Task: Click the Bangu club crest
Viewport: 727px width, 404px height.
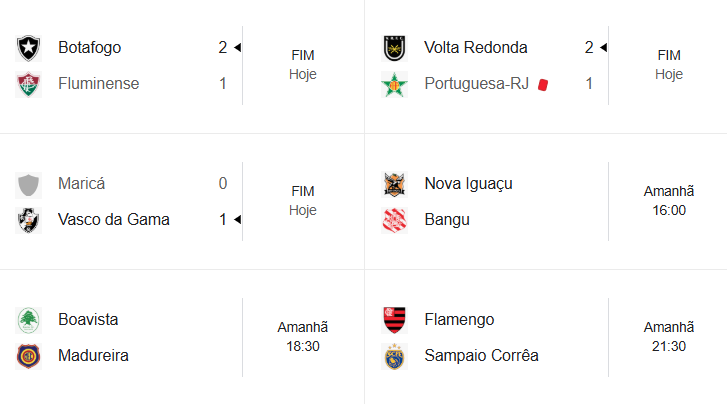Action: tap(394, 220)
